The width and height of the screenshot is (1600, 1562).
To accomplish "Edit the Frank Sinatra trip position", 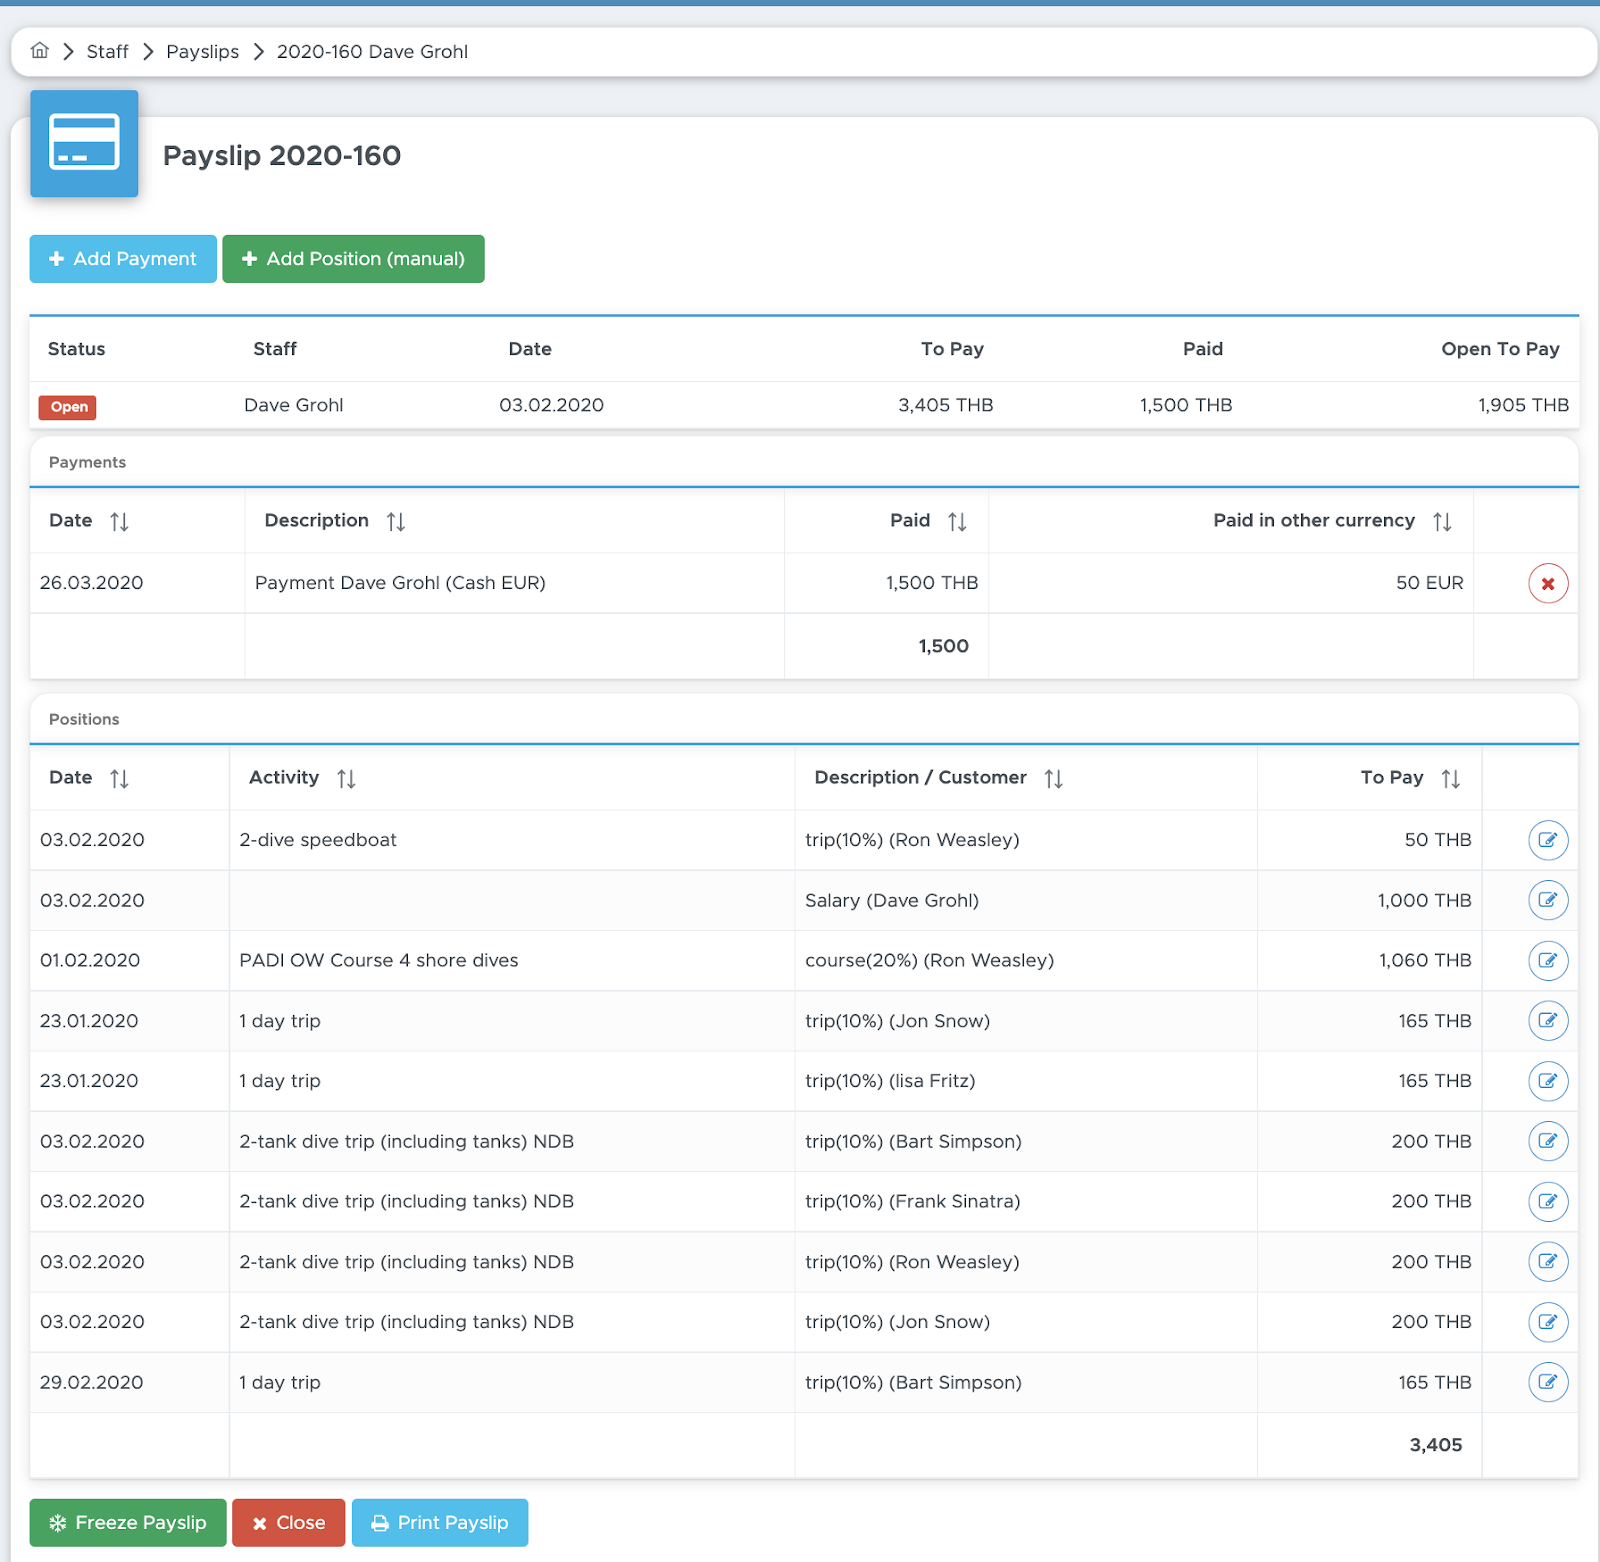I will pos(1547,1202).
